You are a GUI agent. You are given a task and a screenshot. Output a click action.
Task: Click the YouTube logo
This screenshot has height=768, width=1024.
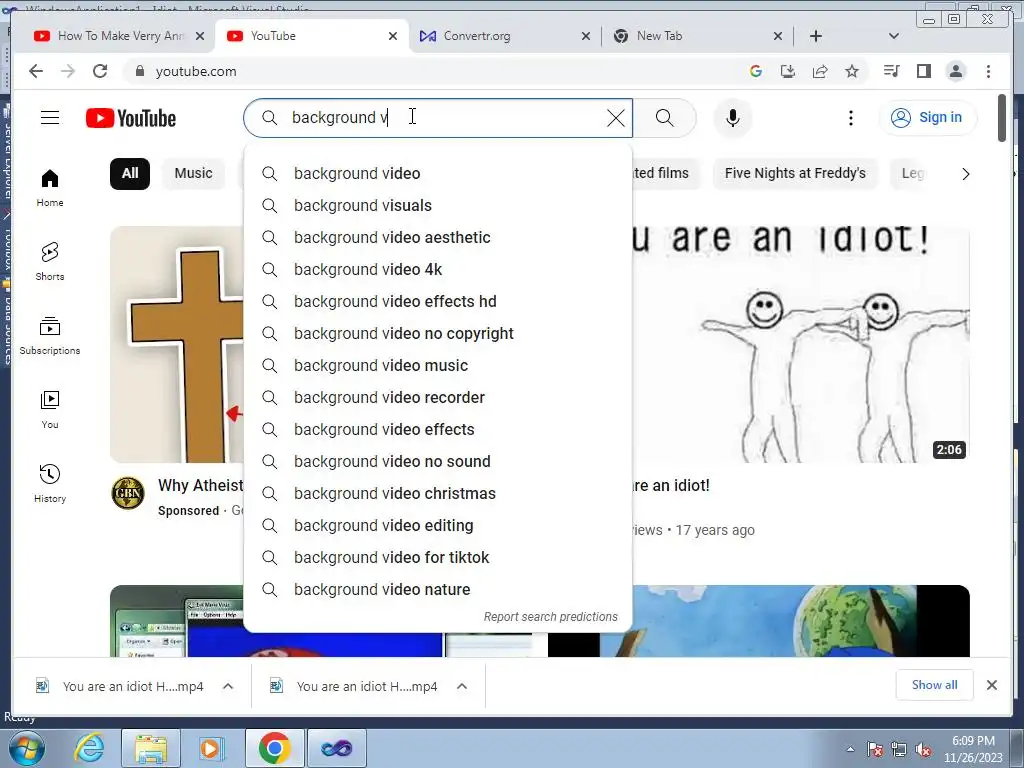(x=131, y=118)
